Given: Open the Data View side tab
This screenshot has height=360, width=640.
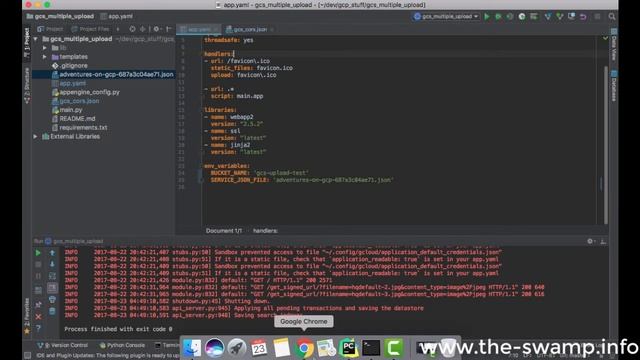Looking at the screenshot, I should coord(614,44).
